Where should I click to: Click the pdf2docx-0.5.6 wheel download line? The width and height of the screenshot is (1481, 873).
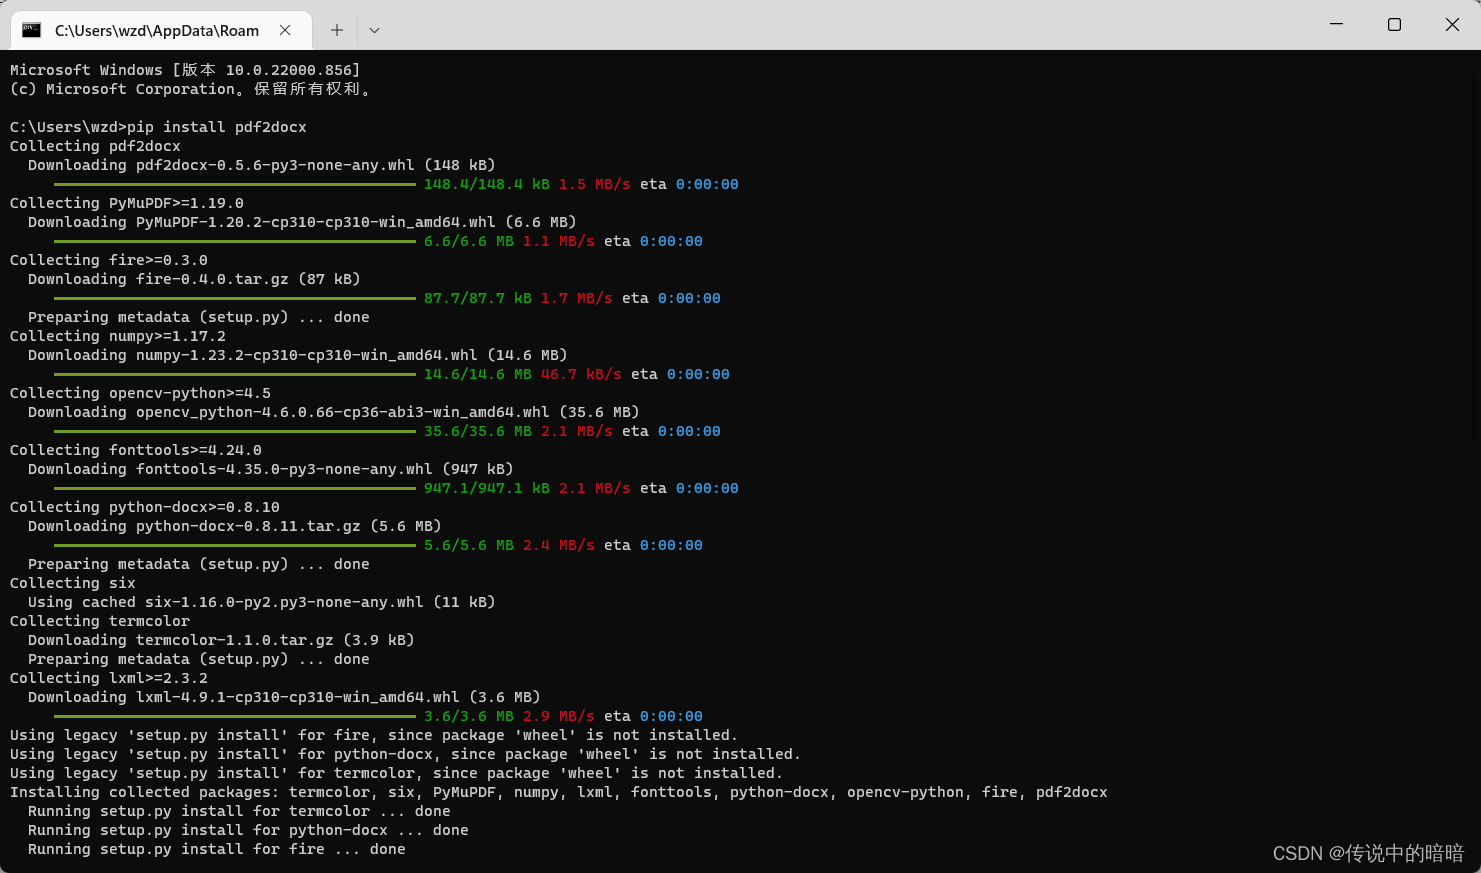click(261, 165)
